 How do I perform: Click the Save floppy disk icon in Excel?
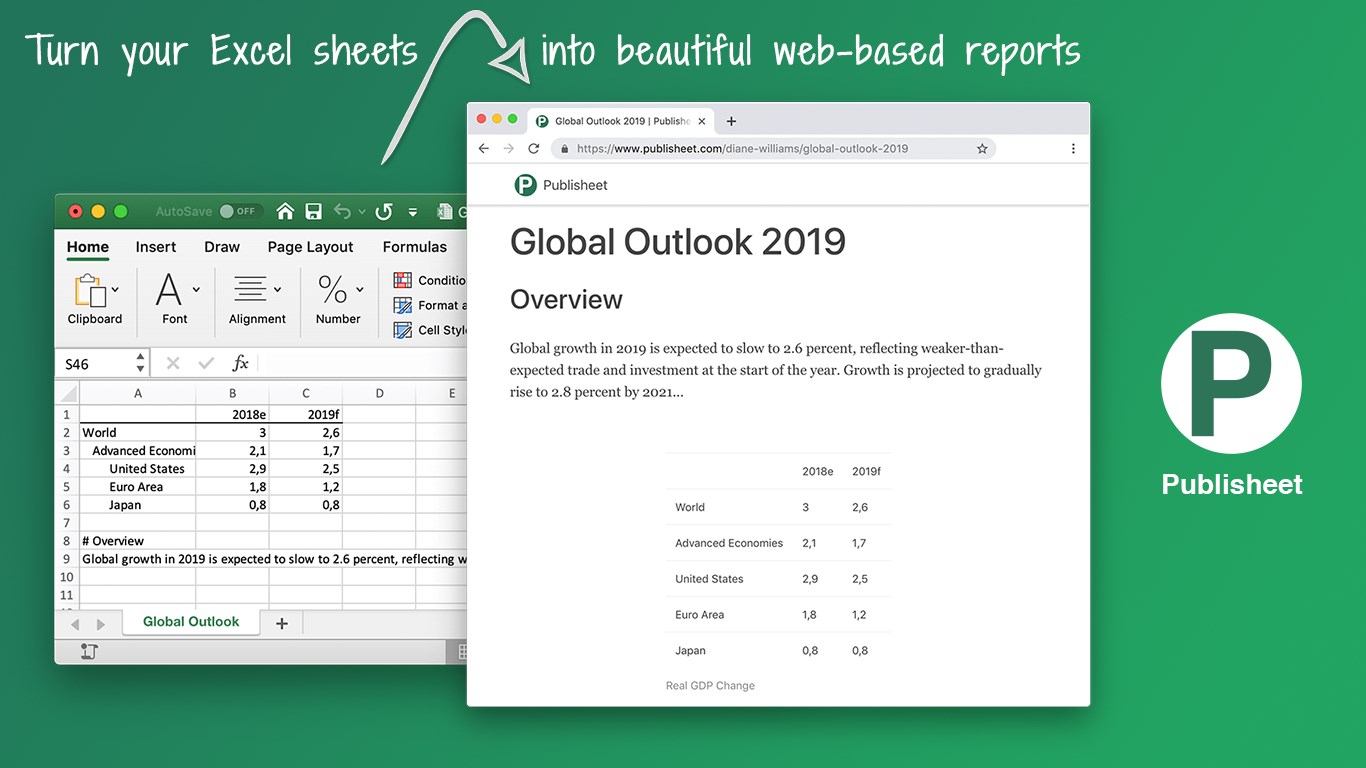pyautogui.click(x=314, y=211)
